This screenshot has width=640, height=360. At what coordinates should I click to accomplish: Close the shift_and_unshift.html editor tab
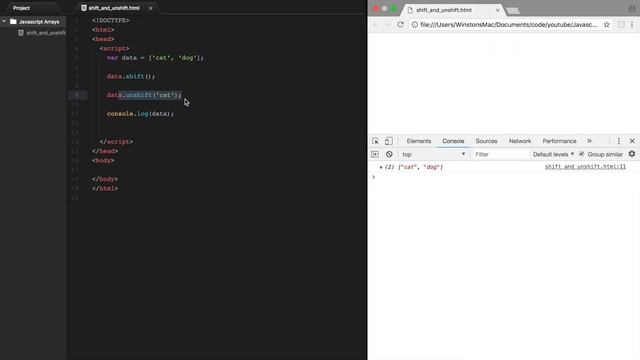click(150, 8)
